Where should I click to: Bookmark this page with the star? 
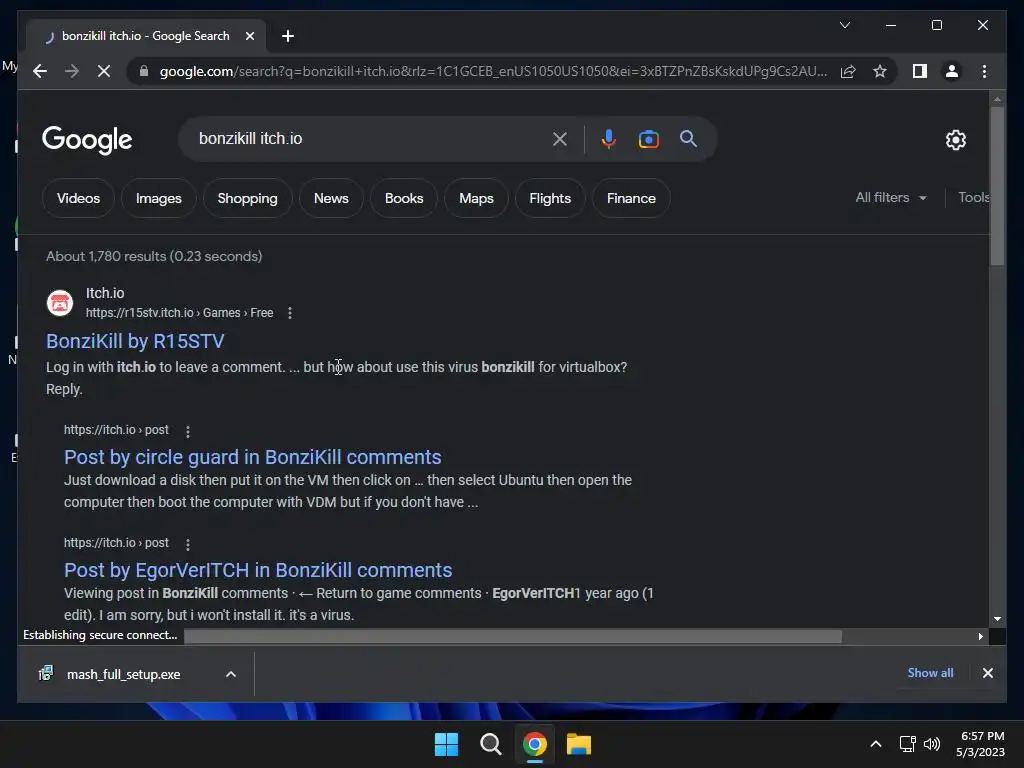[x=880, y=71]
